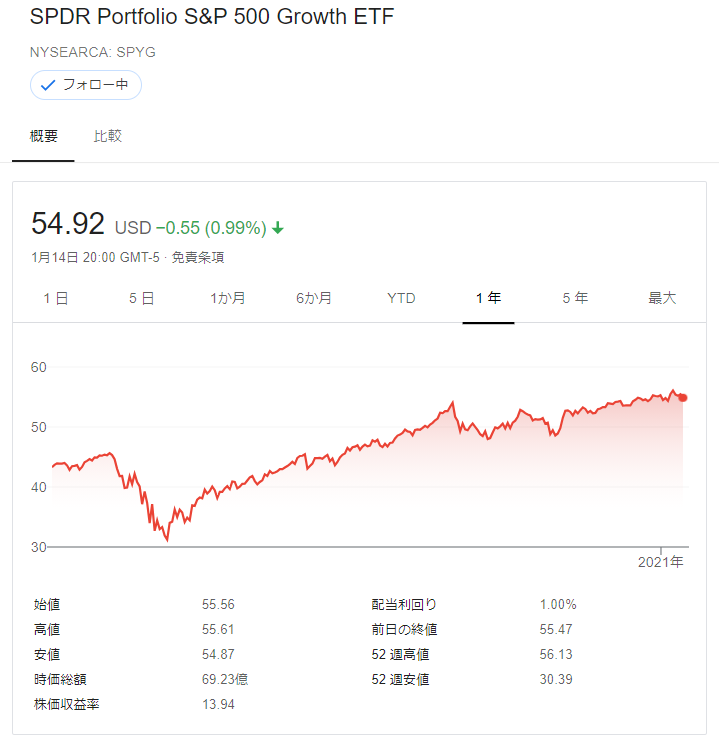Select the 5 年 time range
719x741 pixels.
(575, 298)
